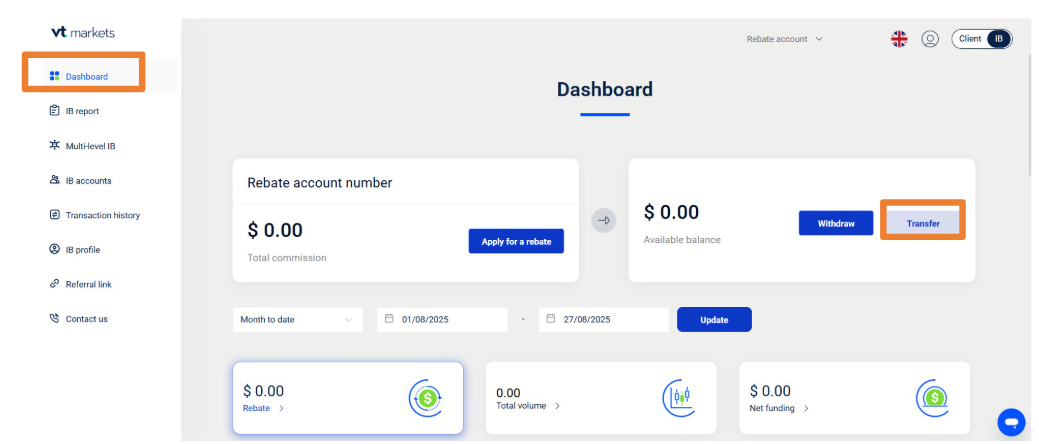Screen dimensions: 1039x444
Task: Go to Transaction history in sidebar
Action: (x=102, y=215)
